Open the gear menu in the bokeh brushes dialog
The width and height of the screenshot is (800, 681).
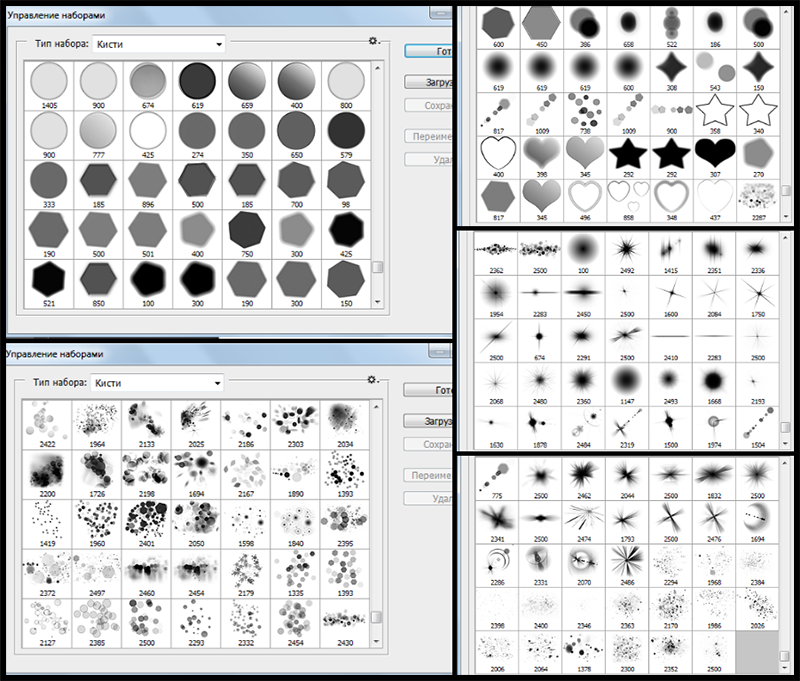[x=373, y=379]
